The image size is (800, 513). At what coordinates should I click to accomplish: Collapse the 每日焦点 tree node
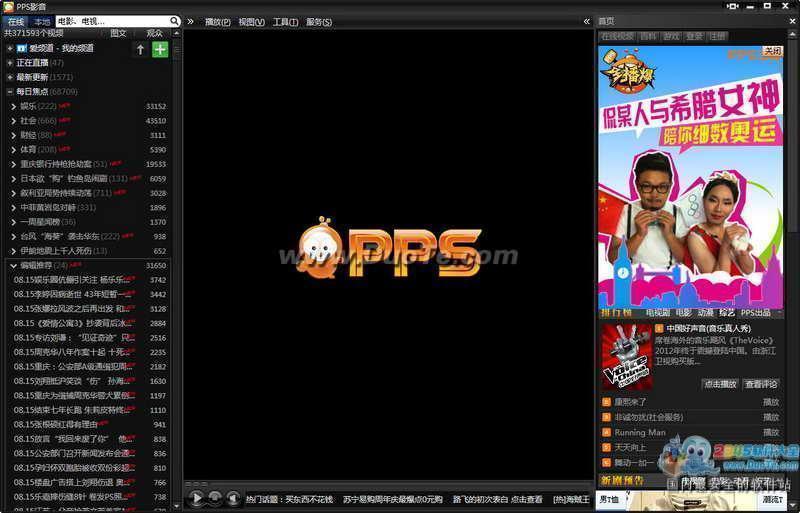click(x=10, y=92)
